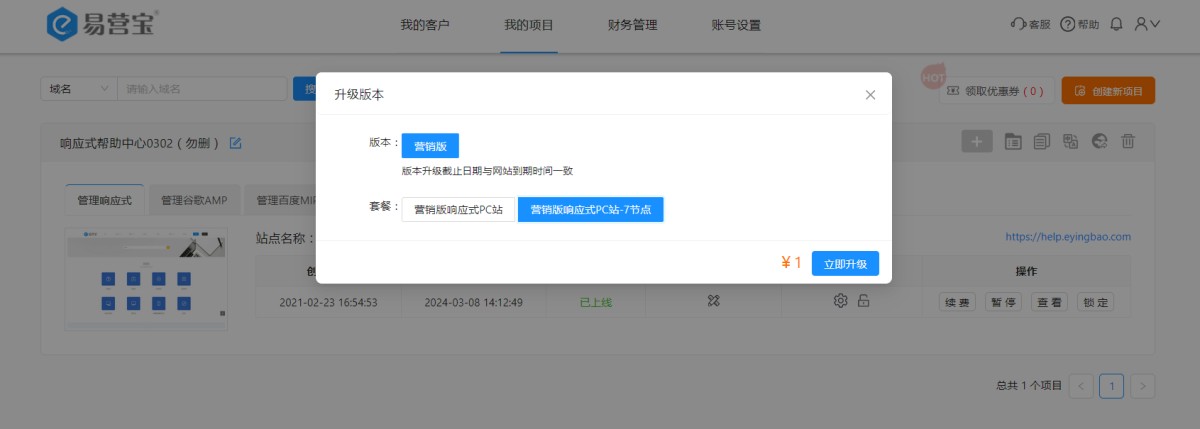Click the 易营宝 logo

click(x=103, y=25)
